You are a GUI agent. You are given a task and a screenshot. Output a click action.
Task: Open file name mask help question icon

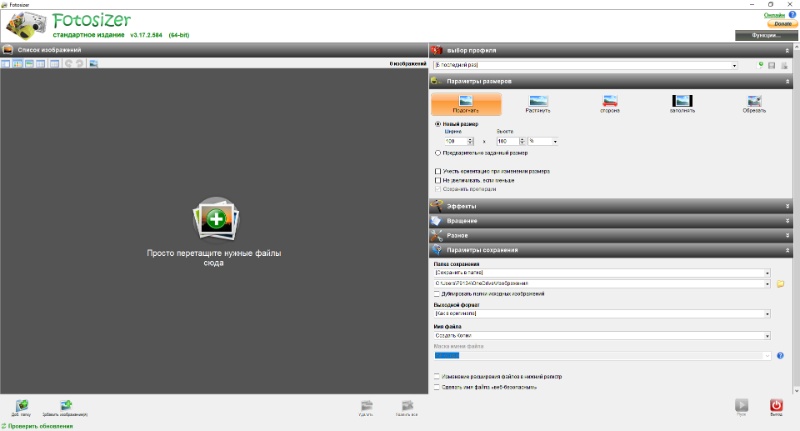click(x=780, y=356)
